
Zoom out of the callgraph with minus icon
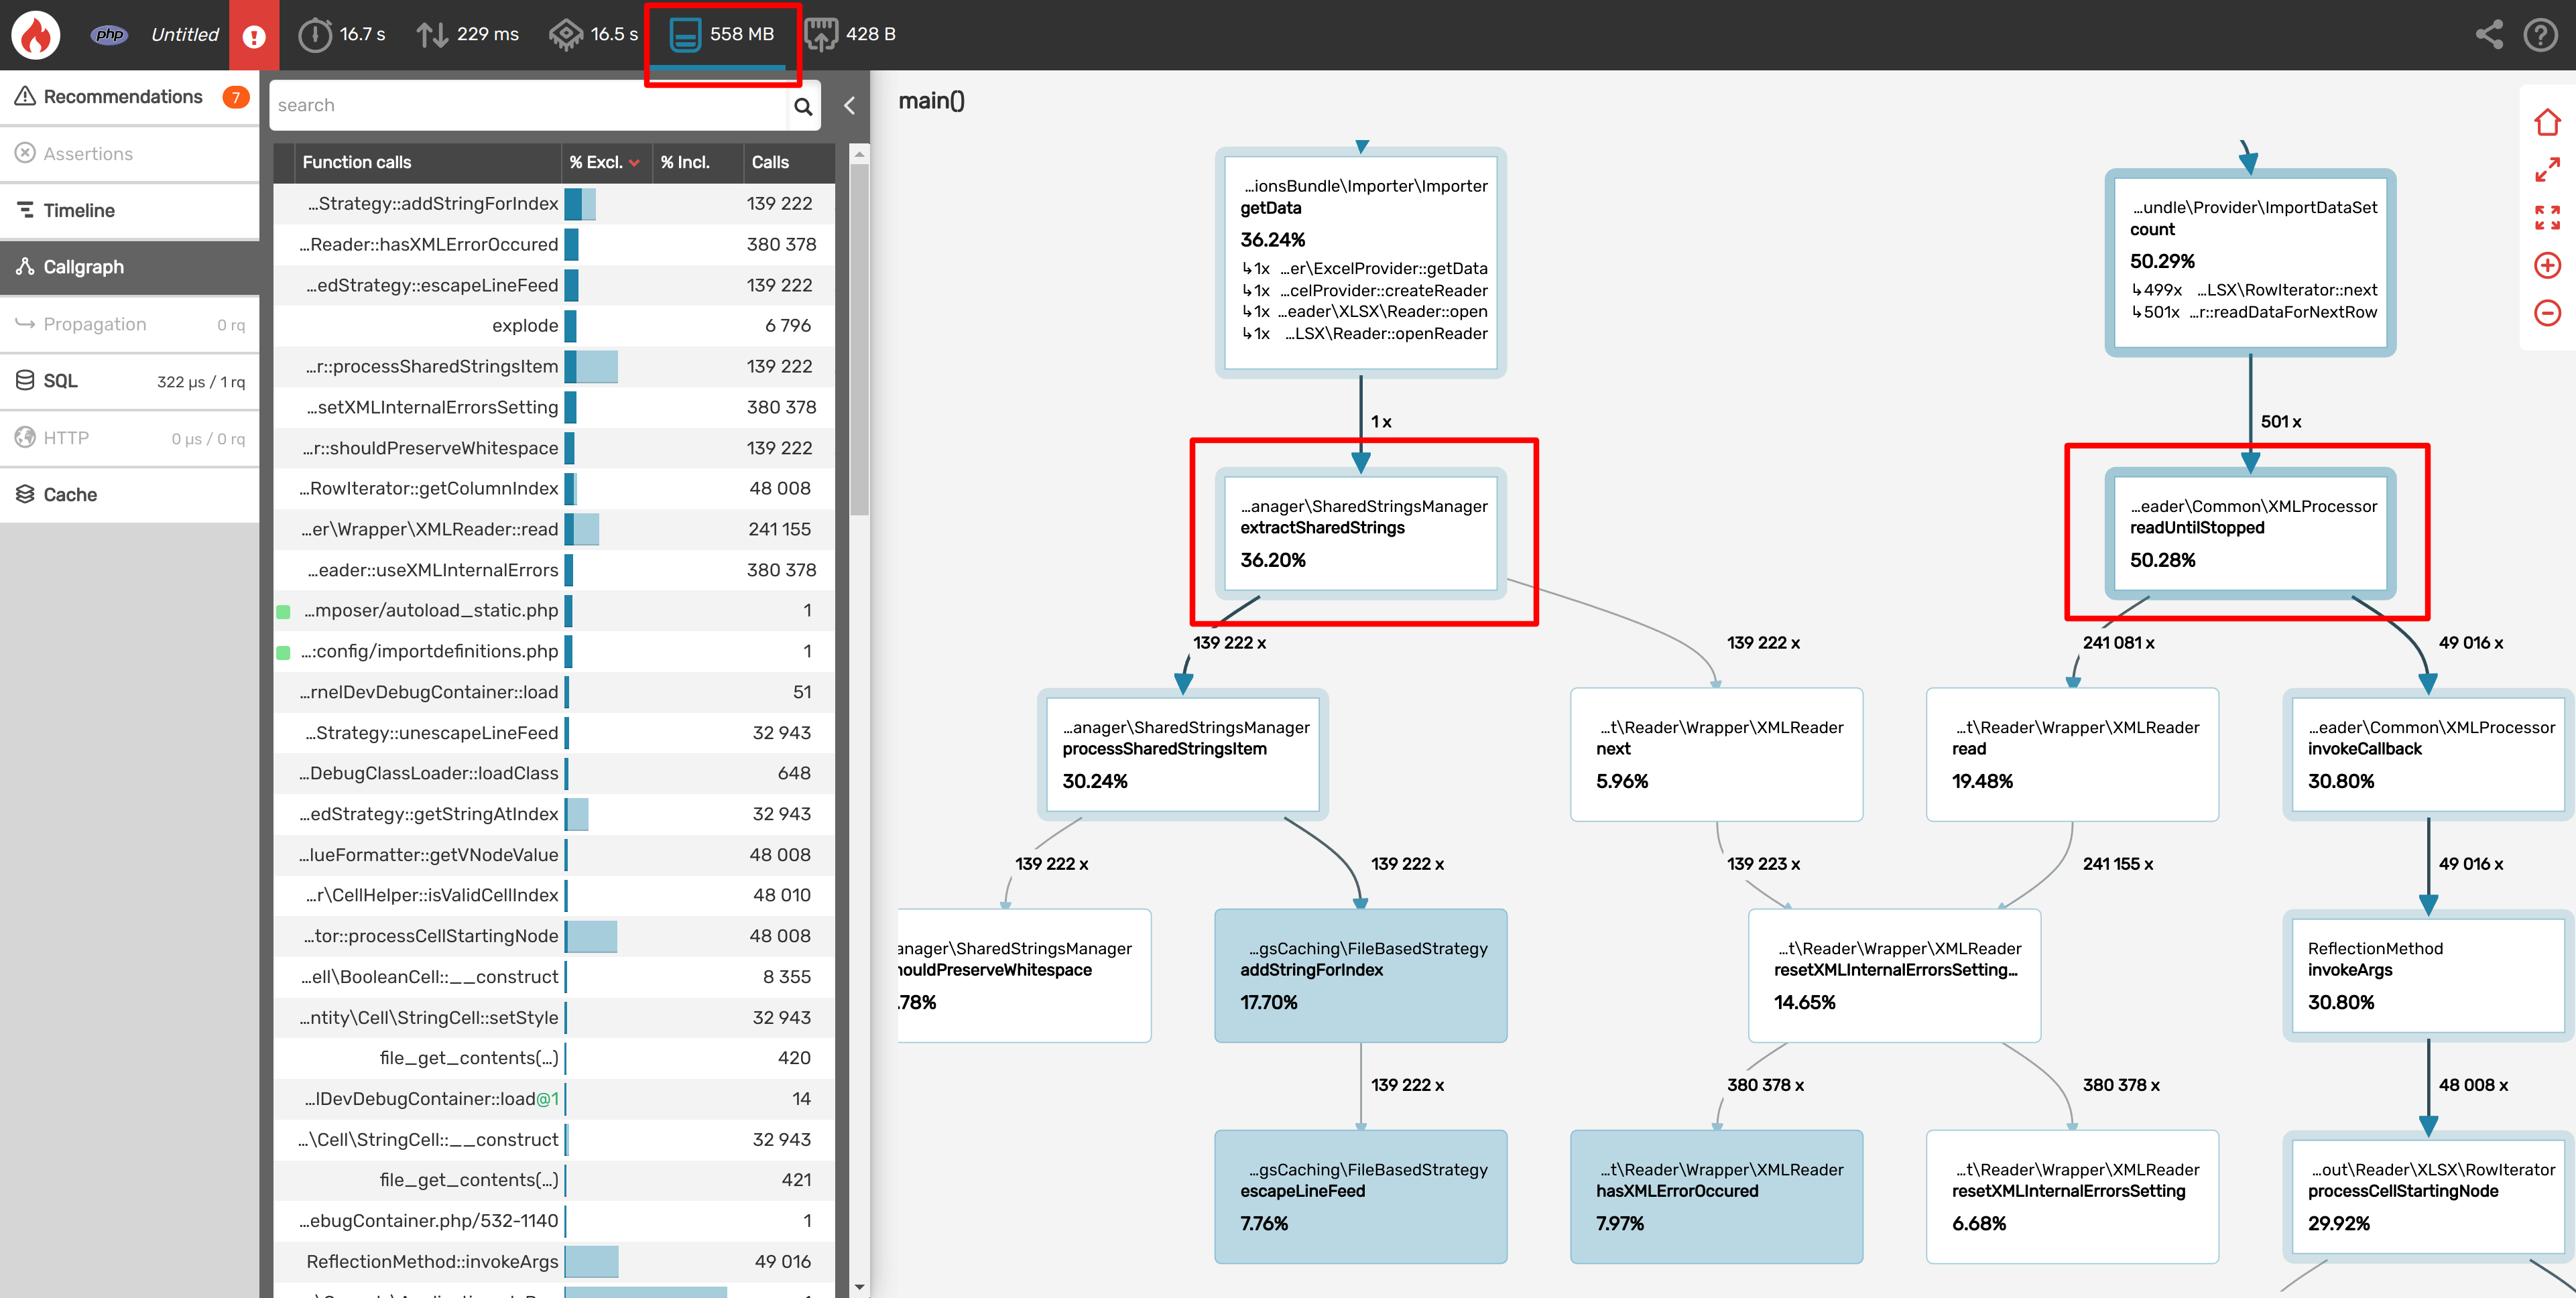pyautogui.click(x=2548, y=313)
